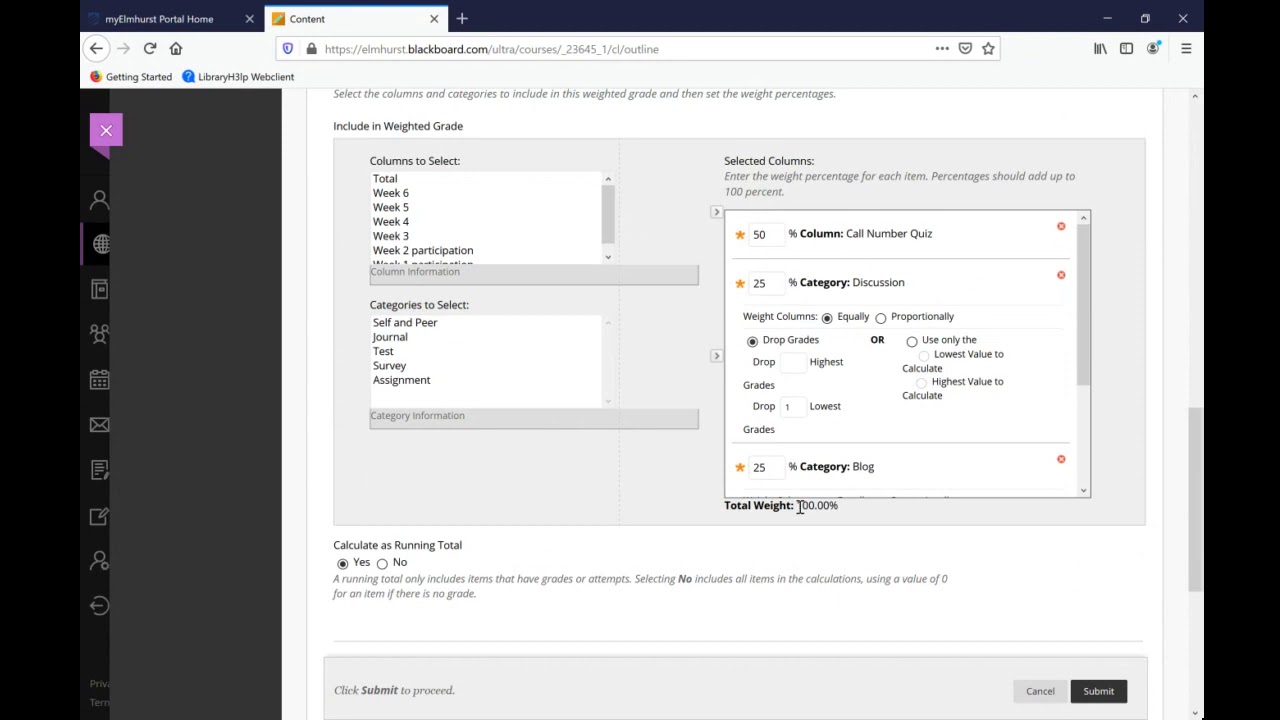Choose Highest Value to Calculate

(x=922, y=382)
